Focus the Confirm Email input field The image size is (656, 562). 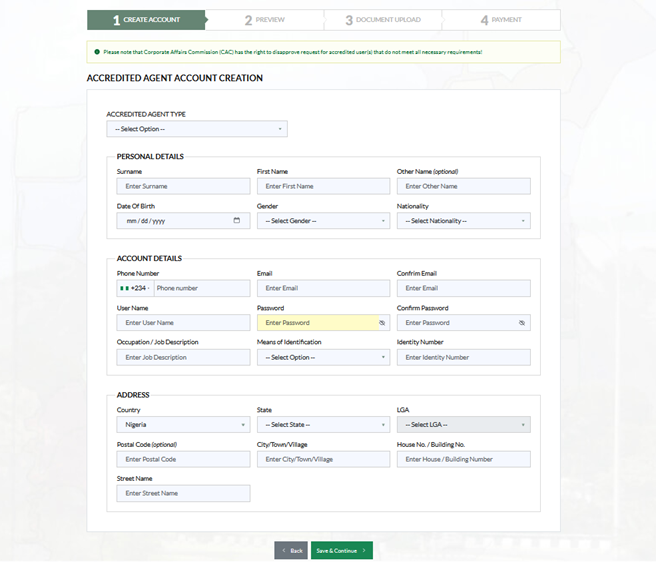(464, 288)
